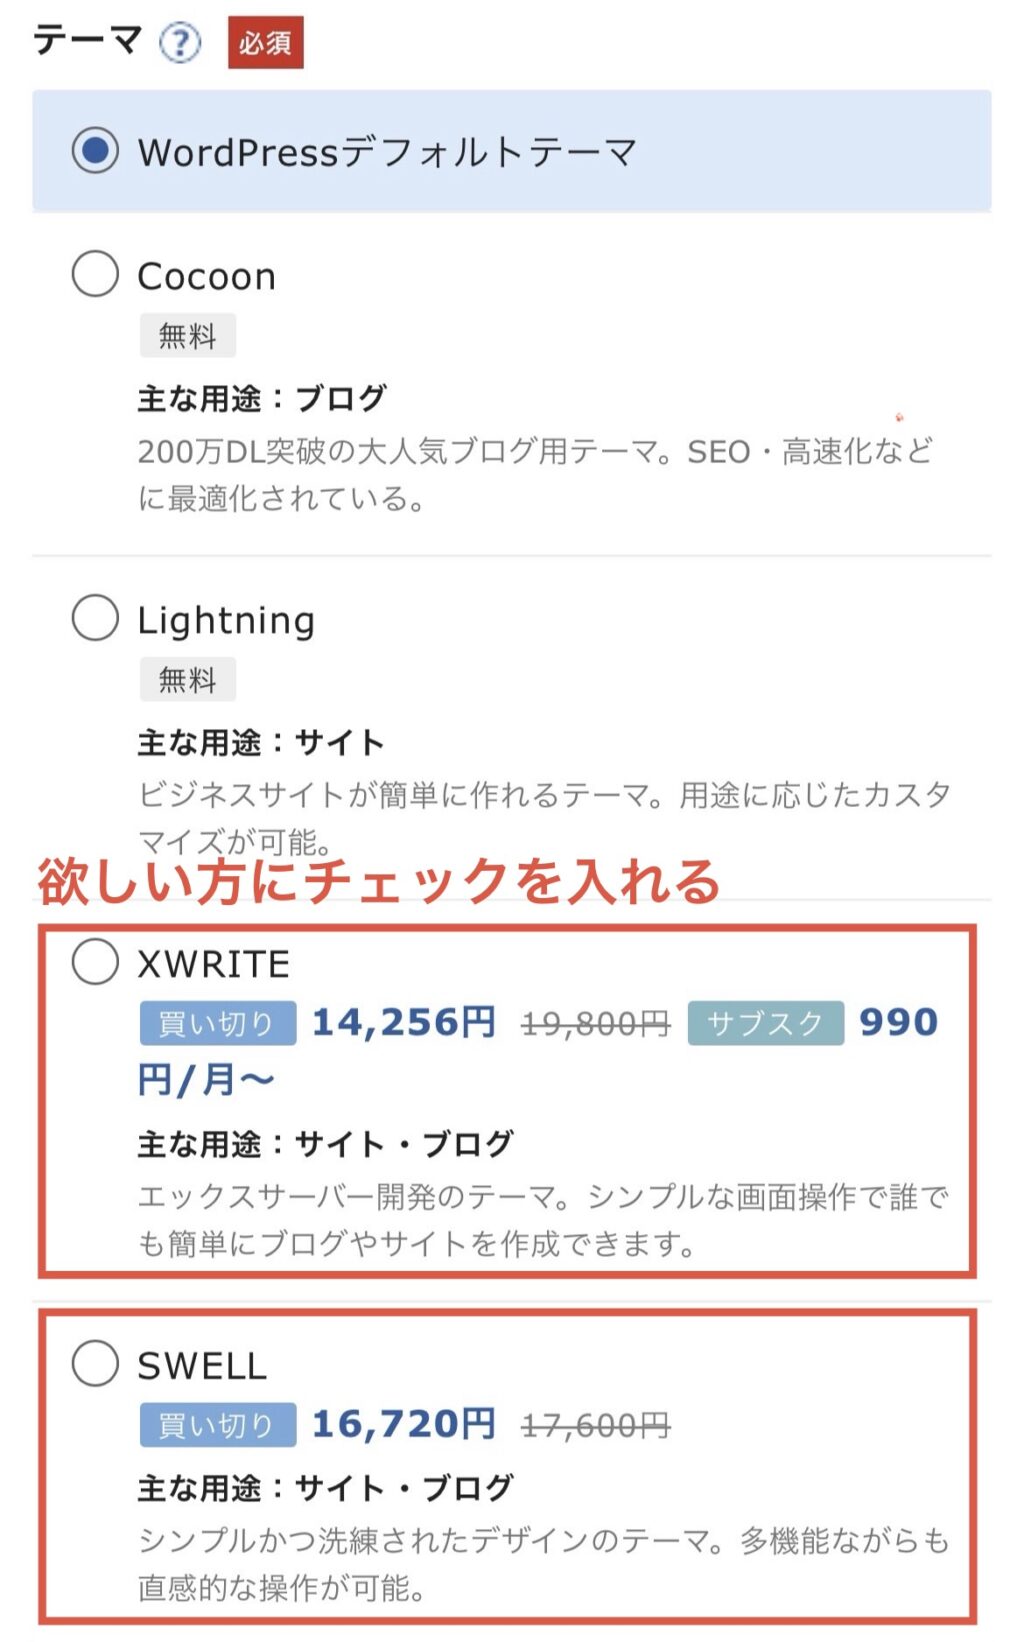This screenshot has height=1642, width=1024.
Task: Choose the Cocoon theme radio button
Action: click(x=95, y=273)
